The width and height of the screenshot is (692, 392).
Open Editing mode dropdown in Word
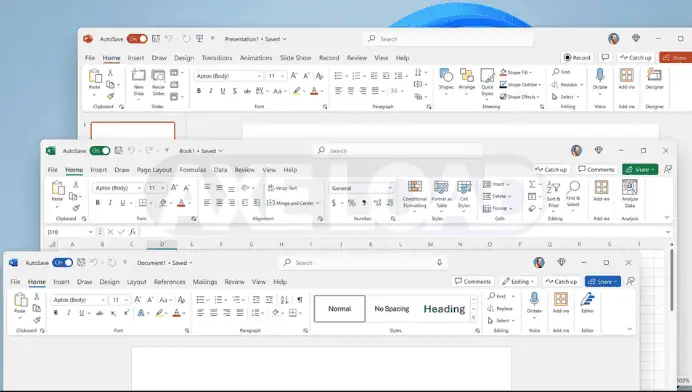518,282
